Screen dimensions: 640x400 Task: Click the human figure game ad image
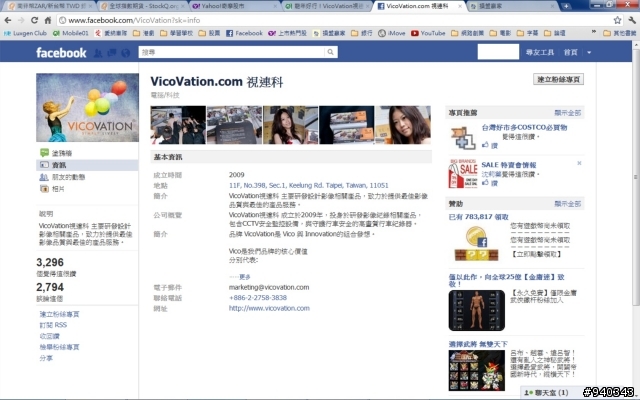(476, 310)
